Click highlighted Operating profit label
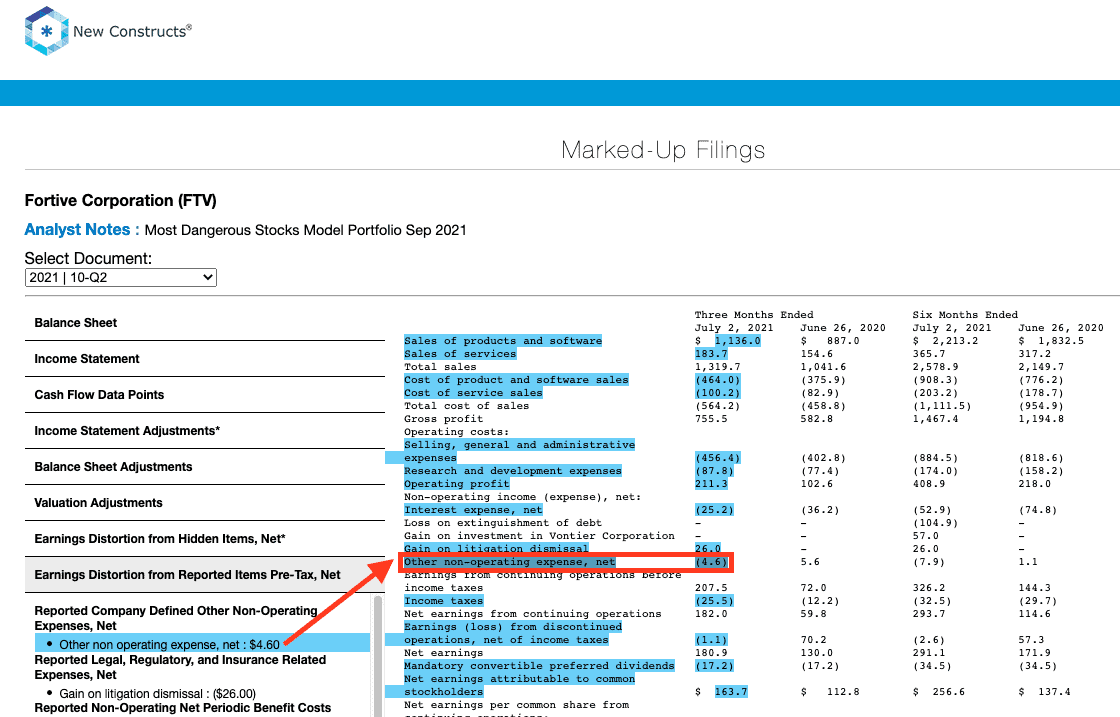The height and width of the screenshot is (717, 1120). pyautogui.click(x=456, y=483)
